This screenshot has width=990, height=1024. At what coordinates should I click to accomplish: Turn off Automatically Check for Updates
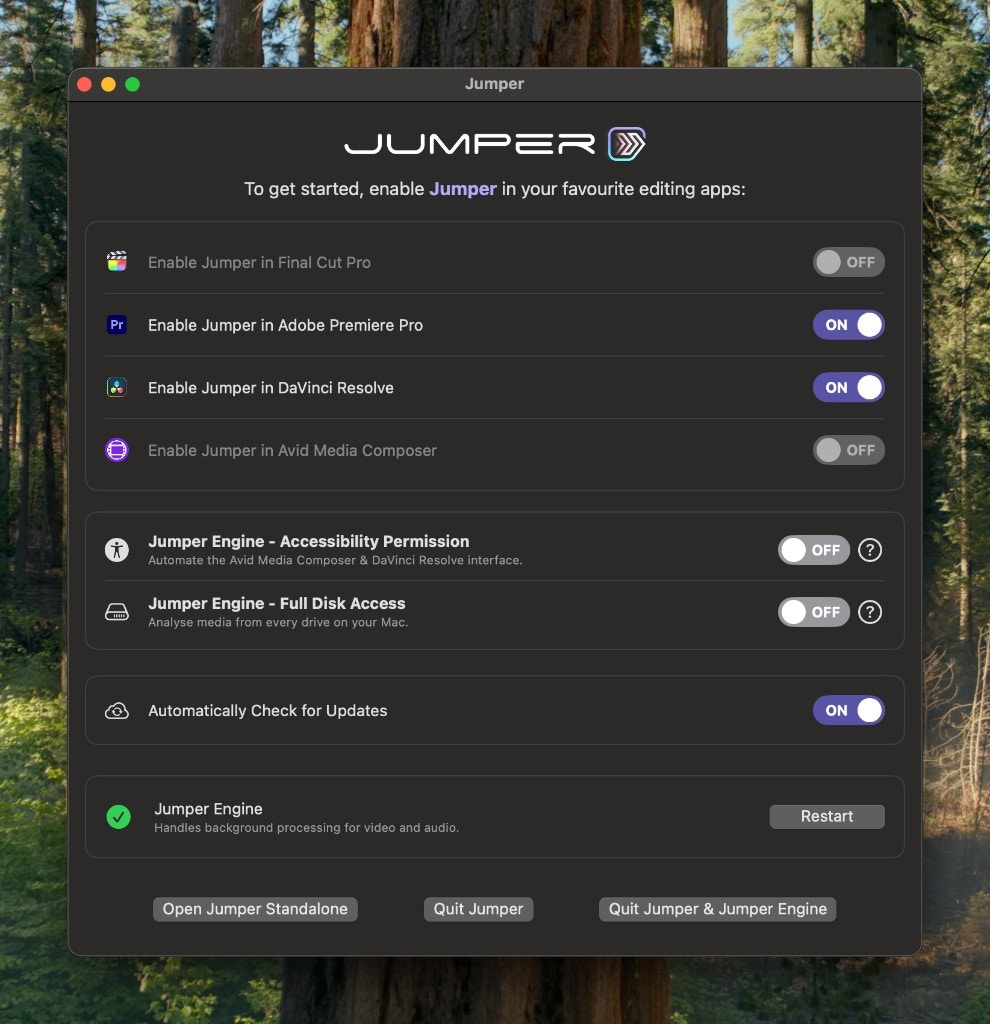(x=849, y=710)
